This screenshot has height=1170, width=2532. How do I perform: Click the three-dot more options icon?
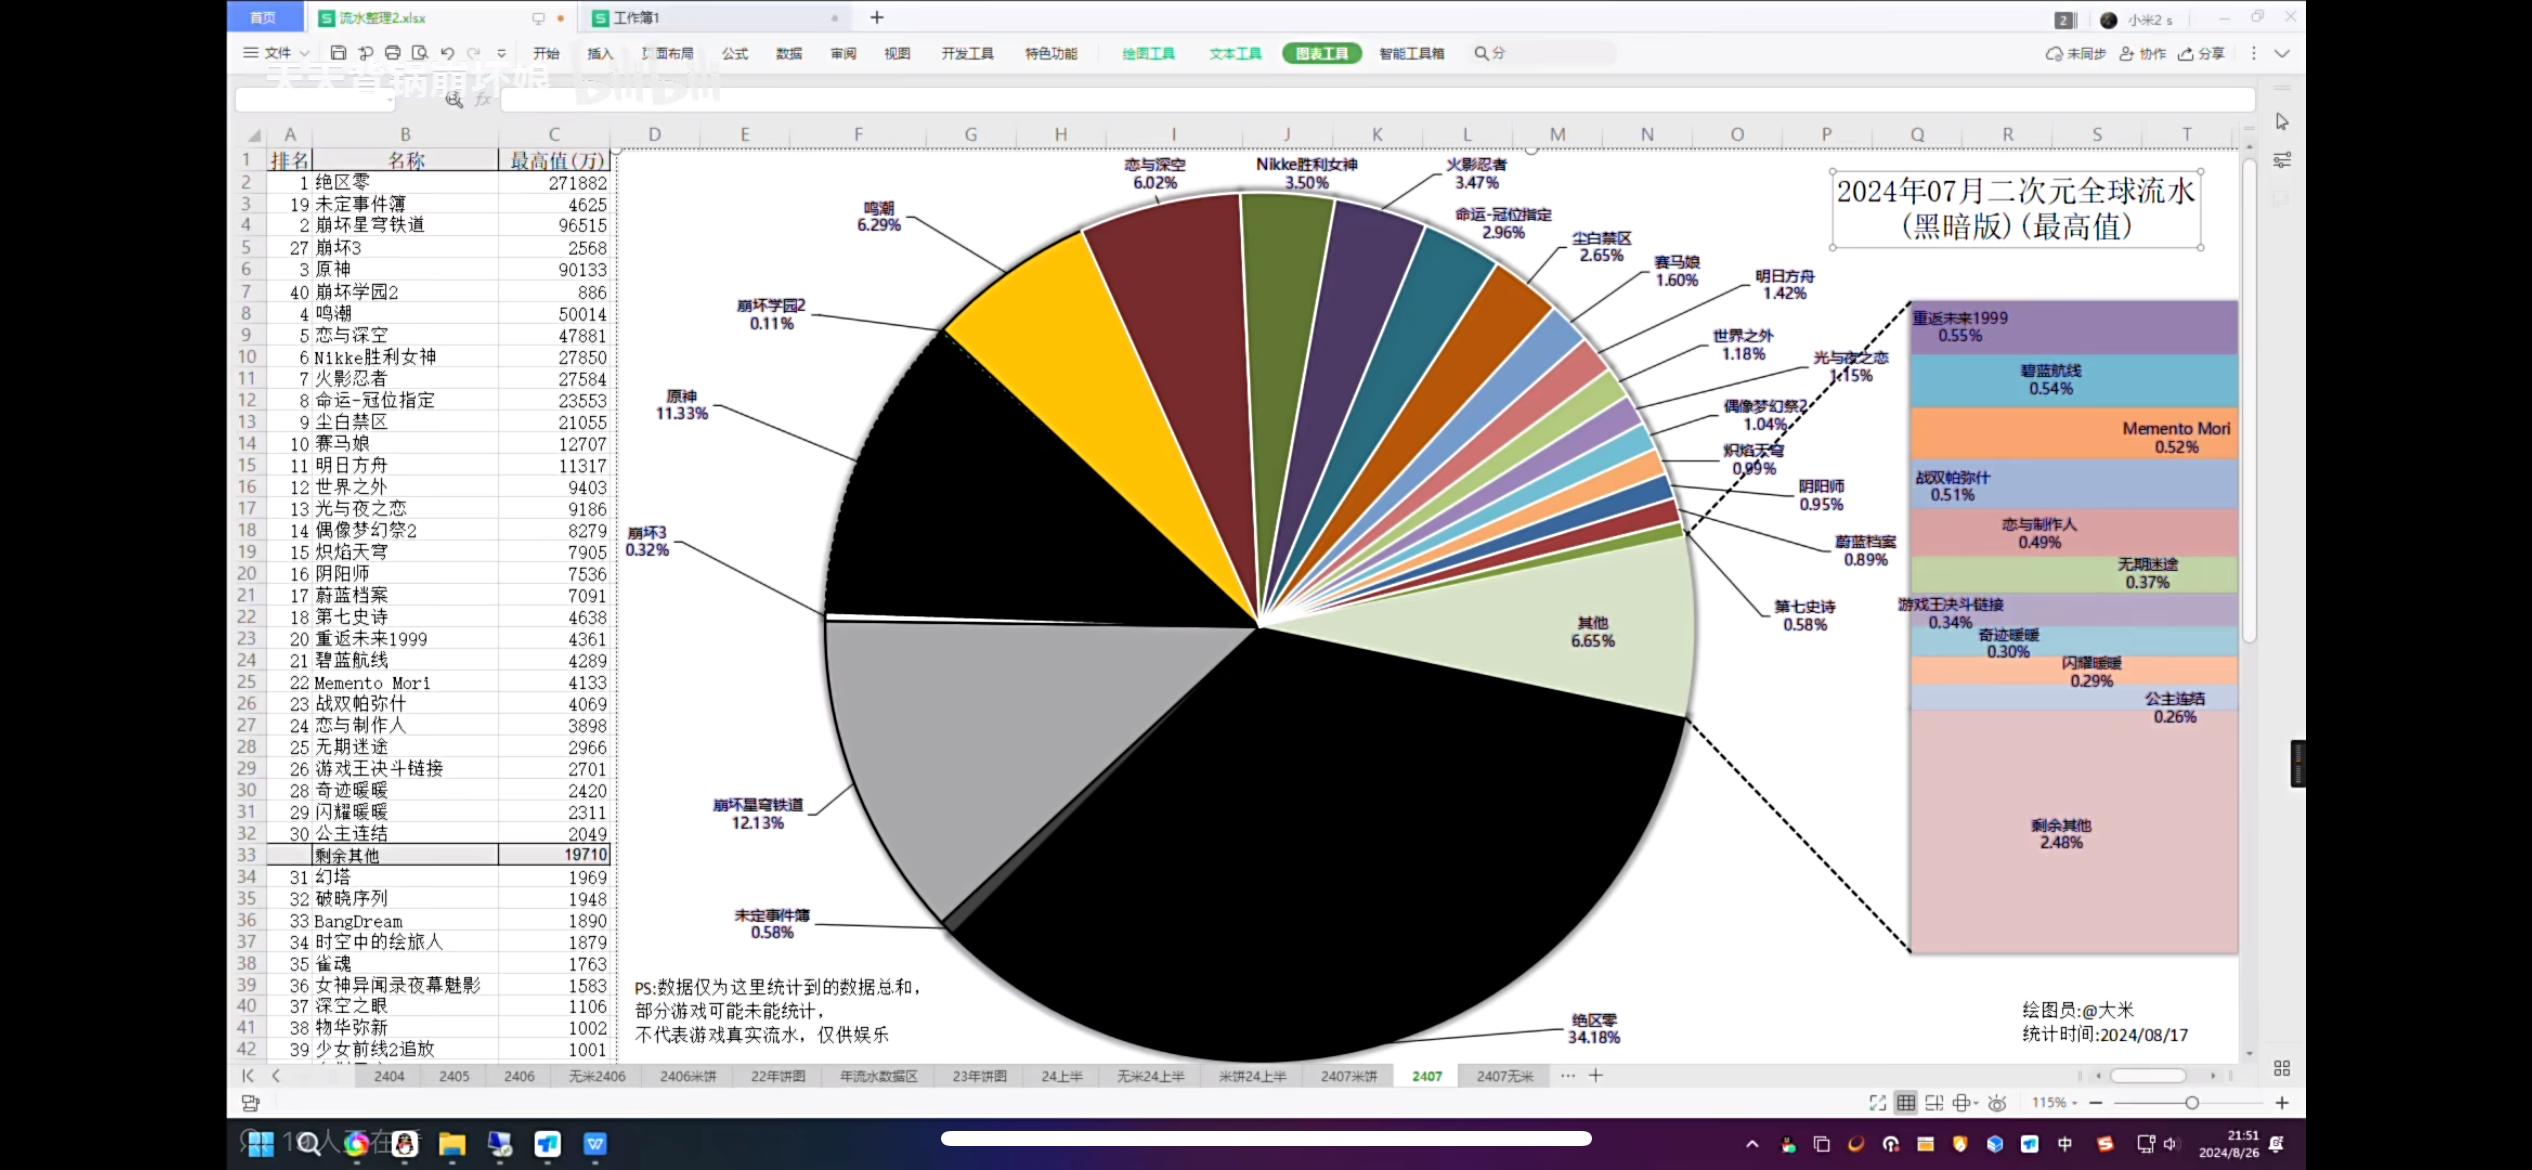click(2253, 53)
